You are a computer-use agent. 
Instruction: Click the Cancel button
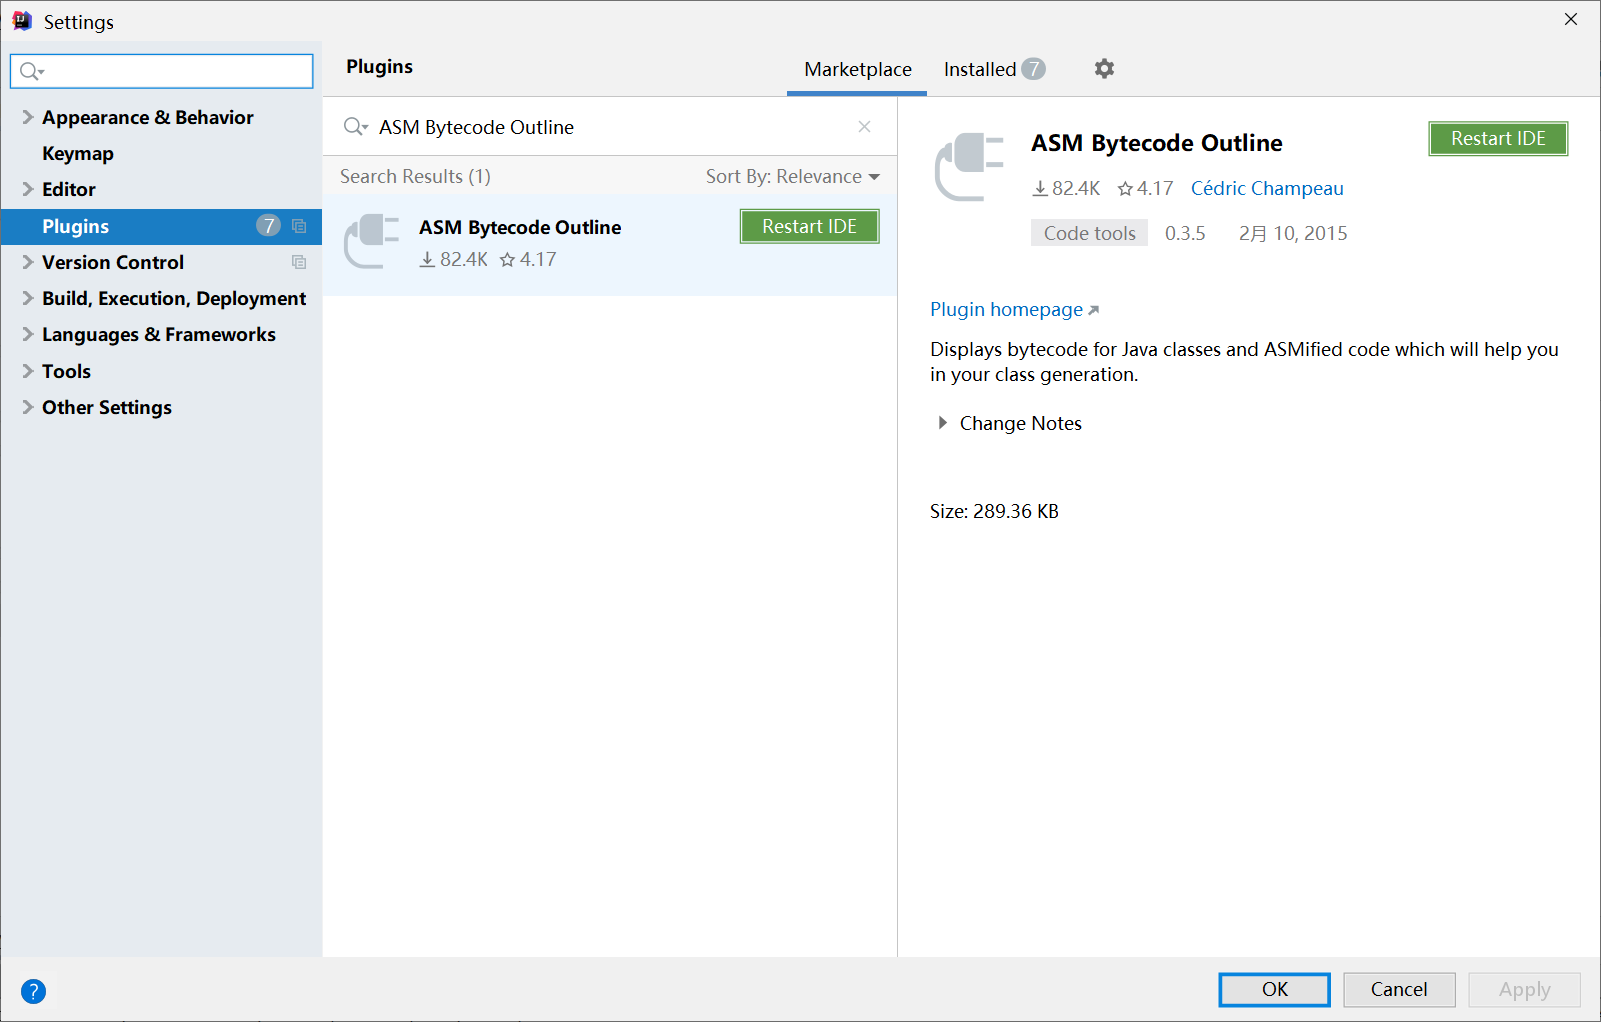(1399, 989)
